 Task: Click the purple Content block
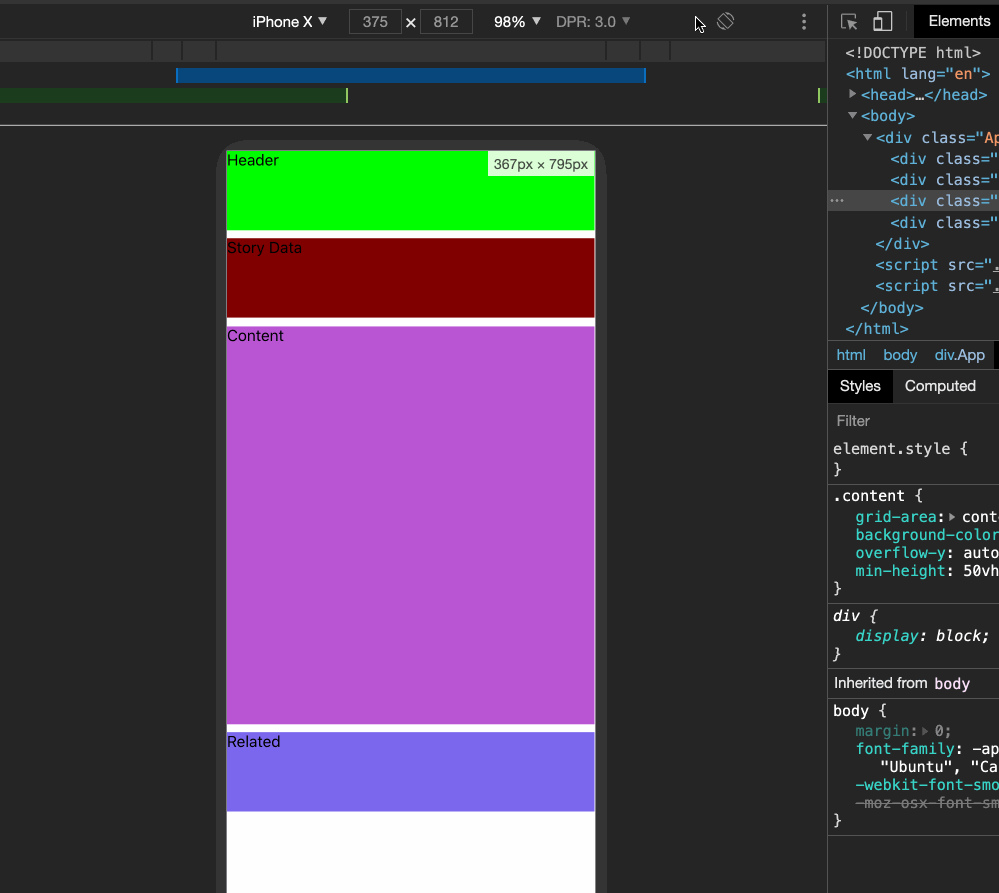[411, 525]
